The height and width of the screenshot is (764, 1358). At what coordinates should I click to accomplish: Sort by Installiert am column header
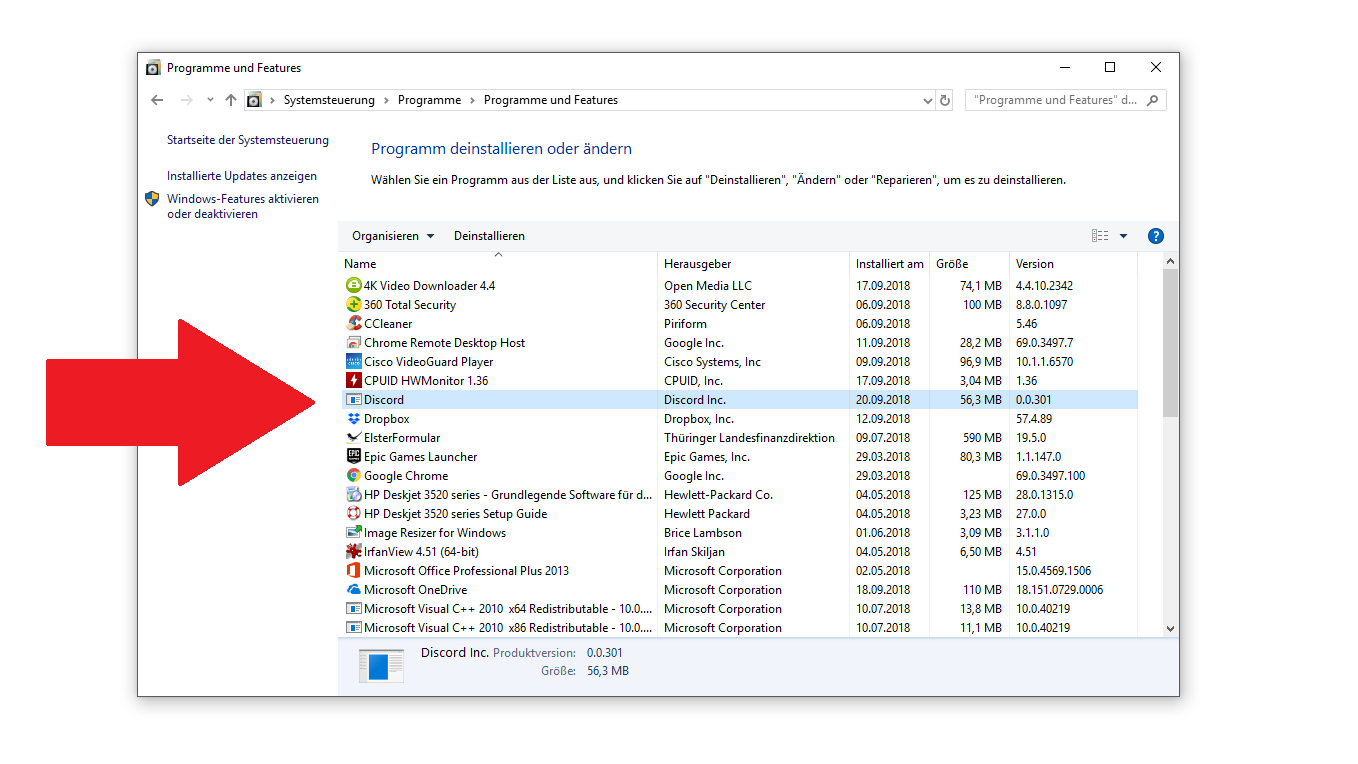point(889,264)
